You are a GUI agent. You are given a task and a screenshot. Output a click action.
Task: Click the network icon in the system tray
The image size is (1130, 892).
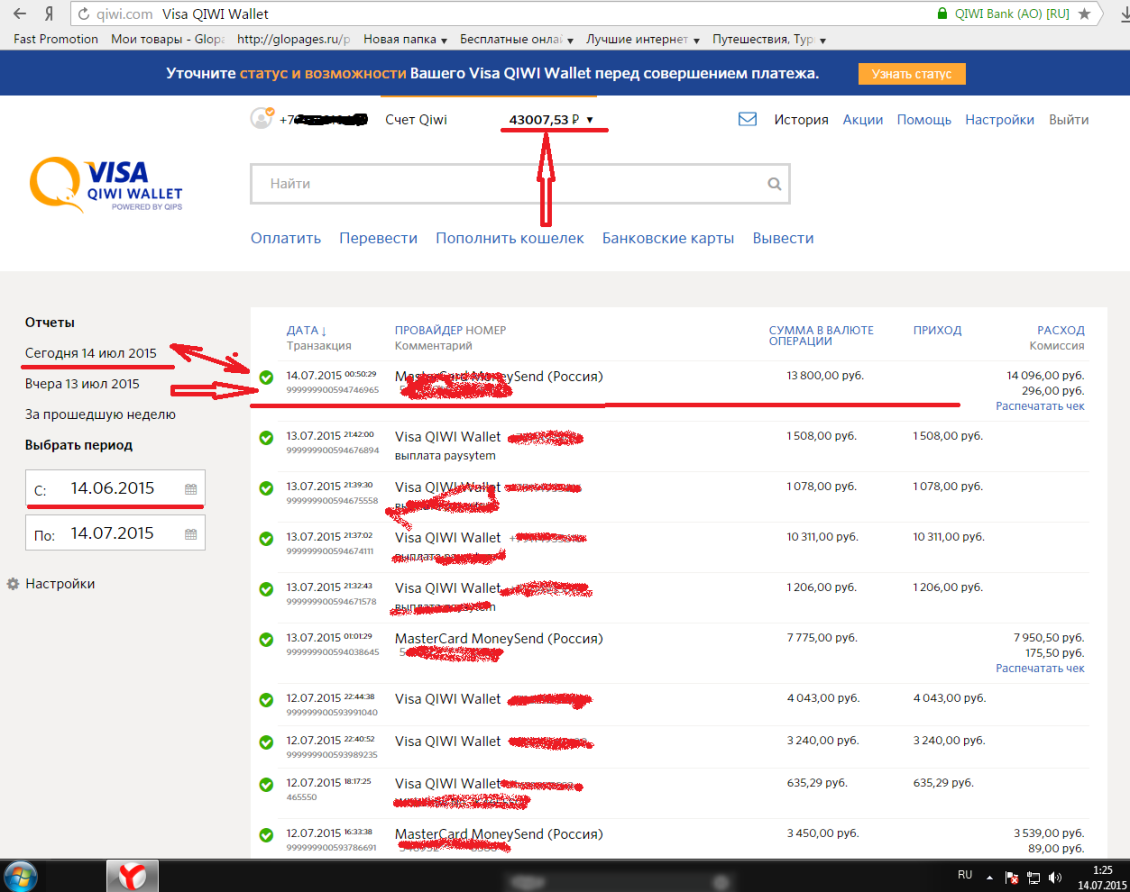[x=1033, y=877]
